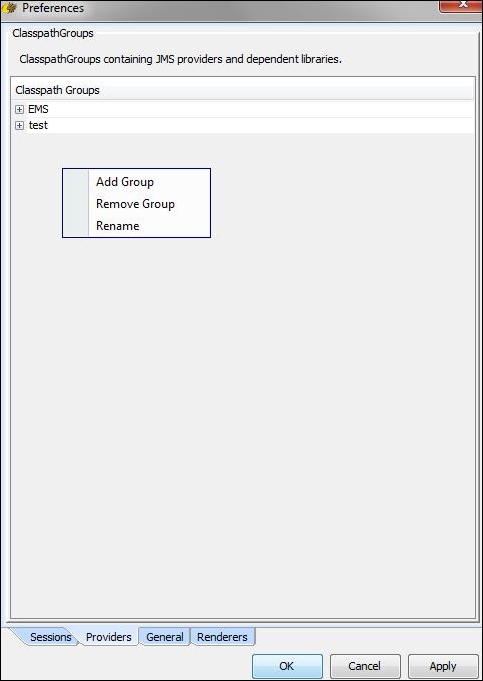This screenshot has width=483, height=681.
Task: Choose Remove Group from context menu
Action: [x=136, y=204]
